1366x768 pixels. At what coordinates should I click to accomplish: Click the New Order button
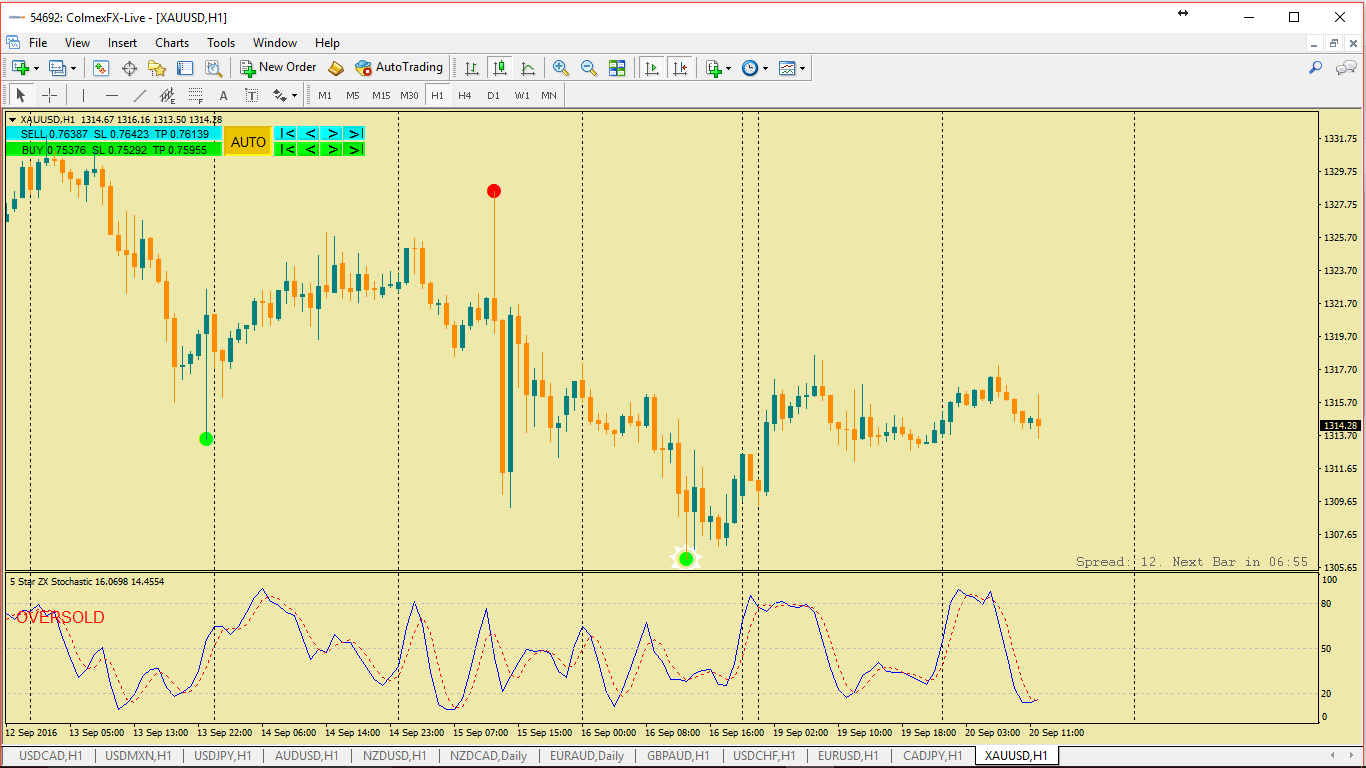278,68
